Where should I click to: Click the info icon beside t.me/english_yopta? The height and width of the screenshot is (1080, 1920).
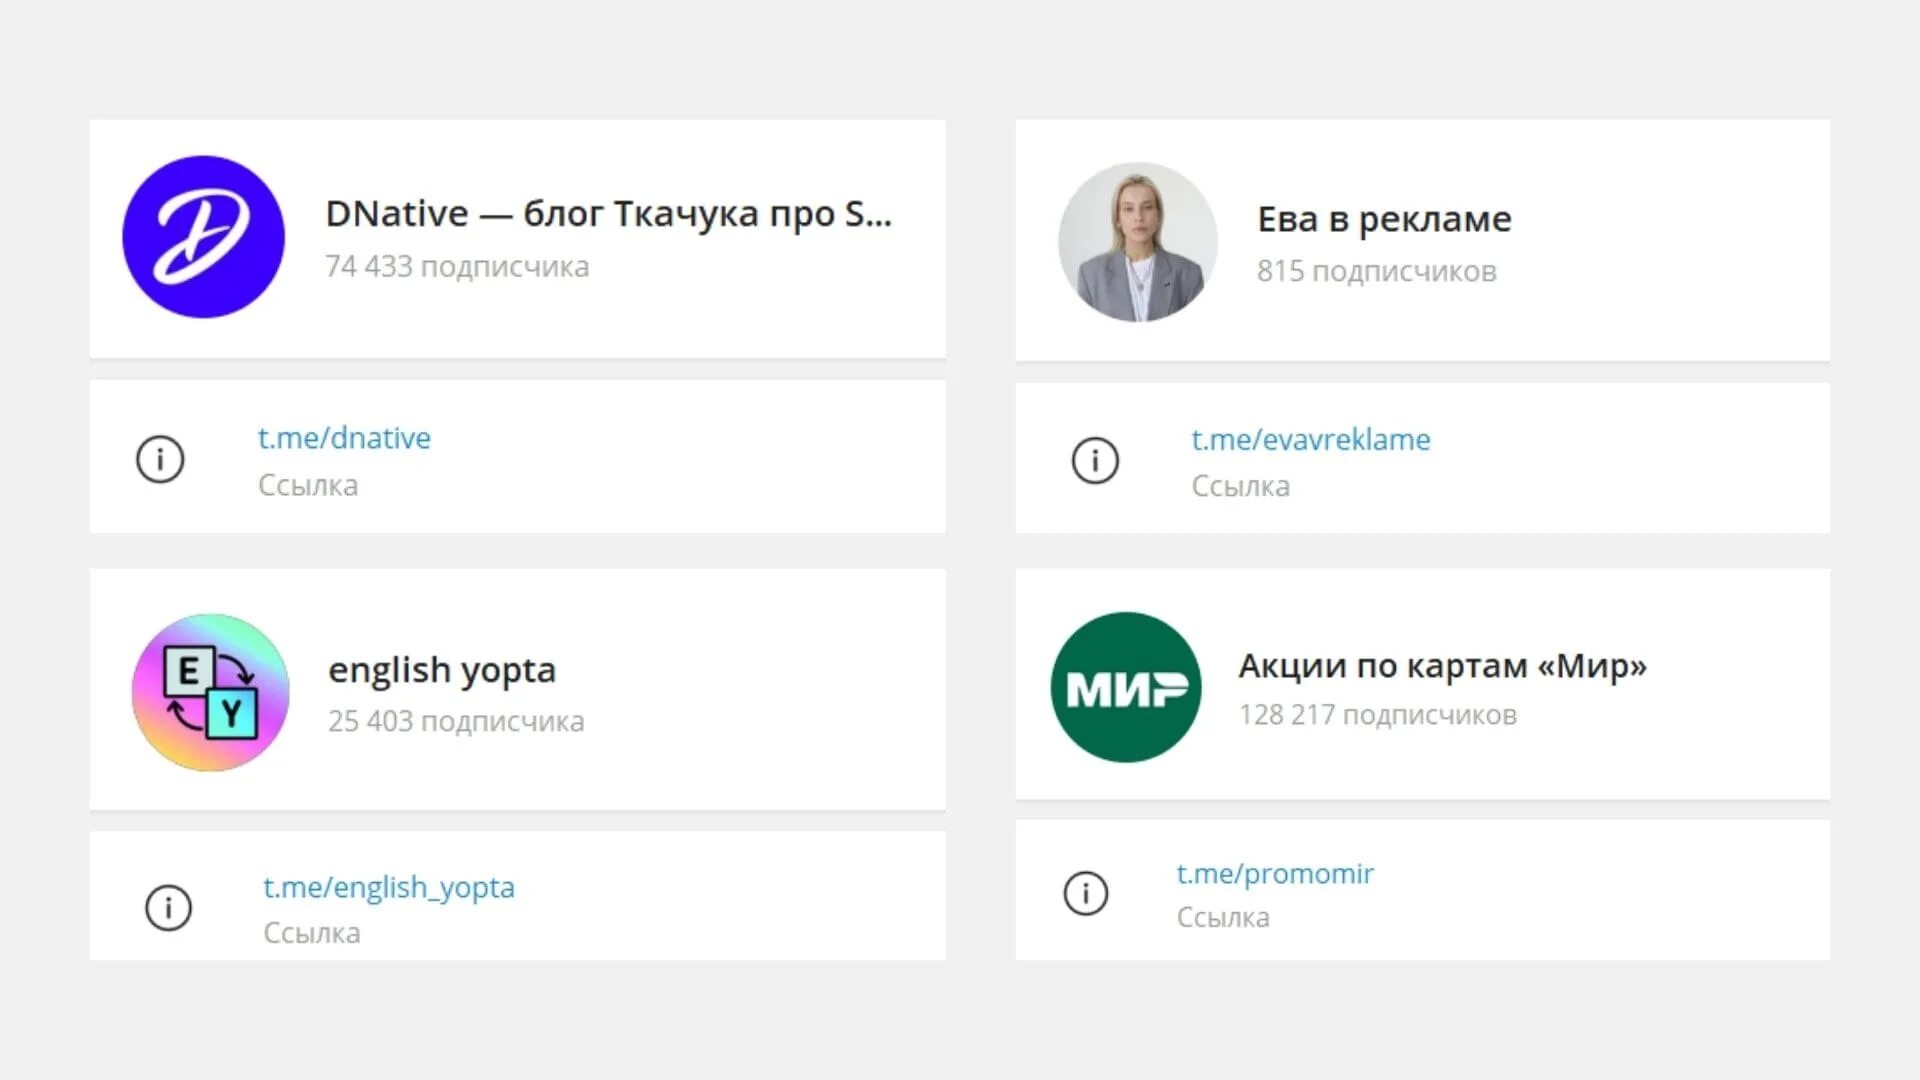(168, 907)
